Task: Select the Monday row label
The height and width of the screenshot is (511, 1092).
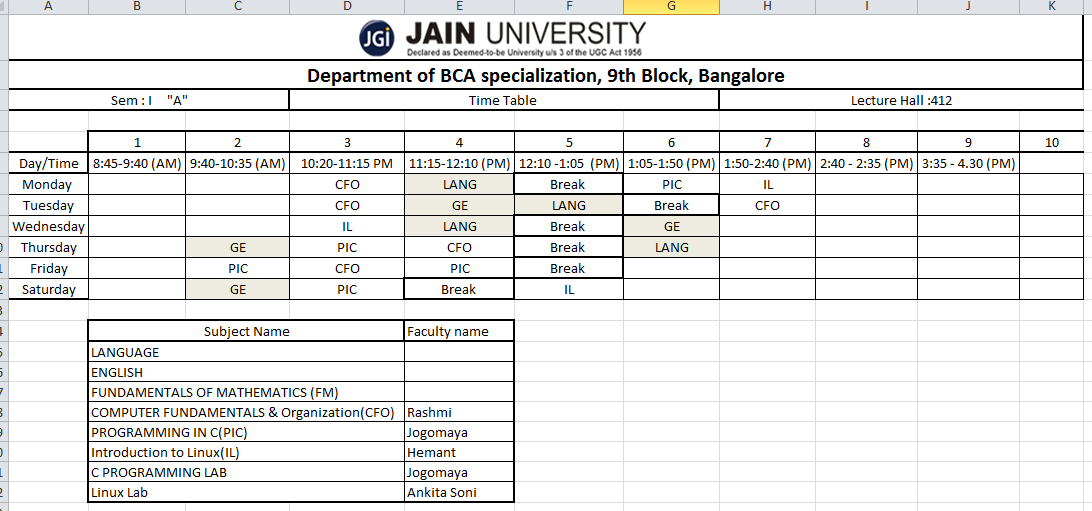Action: tap(48, 184)
